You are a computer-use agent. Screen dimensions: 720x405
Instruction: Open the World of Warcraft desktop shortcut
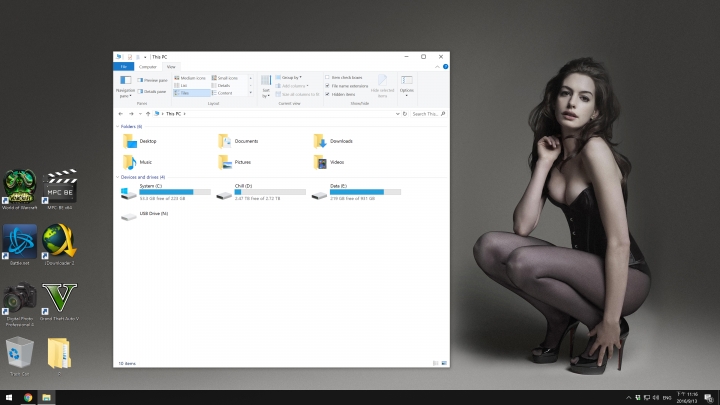click(x=20, y=184)
